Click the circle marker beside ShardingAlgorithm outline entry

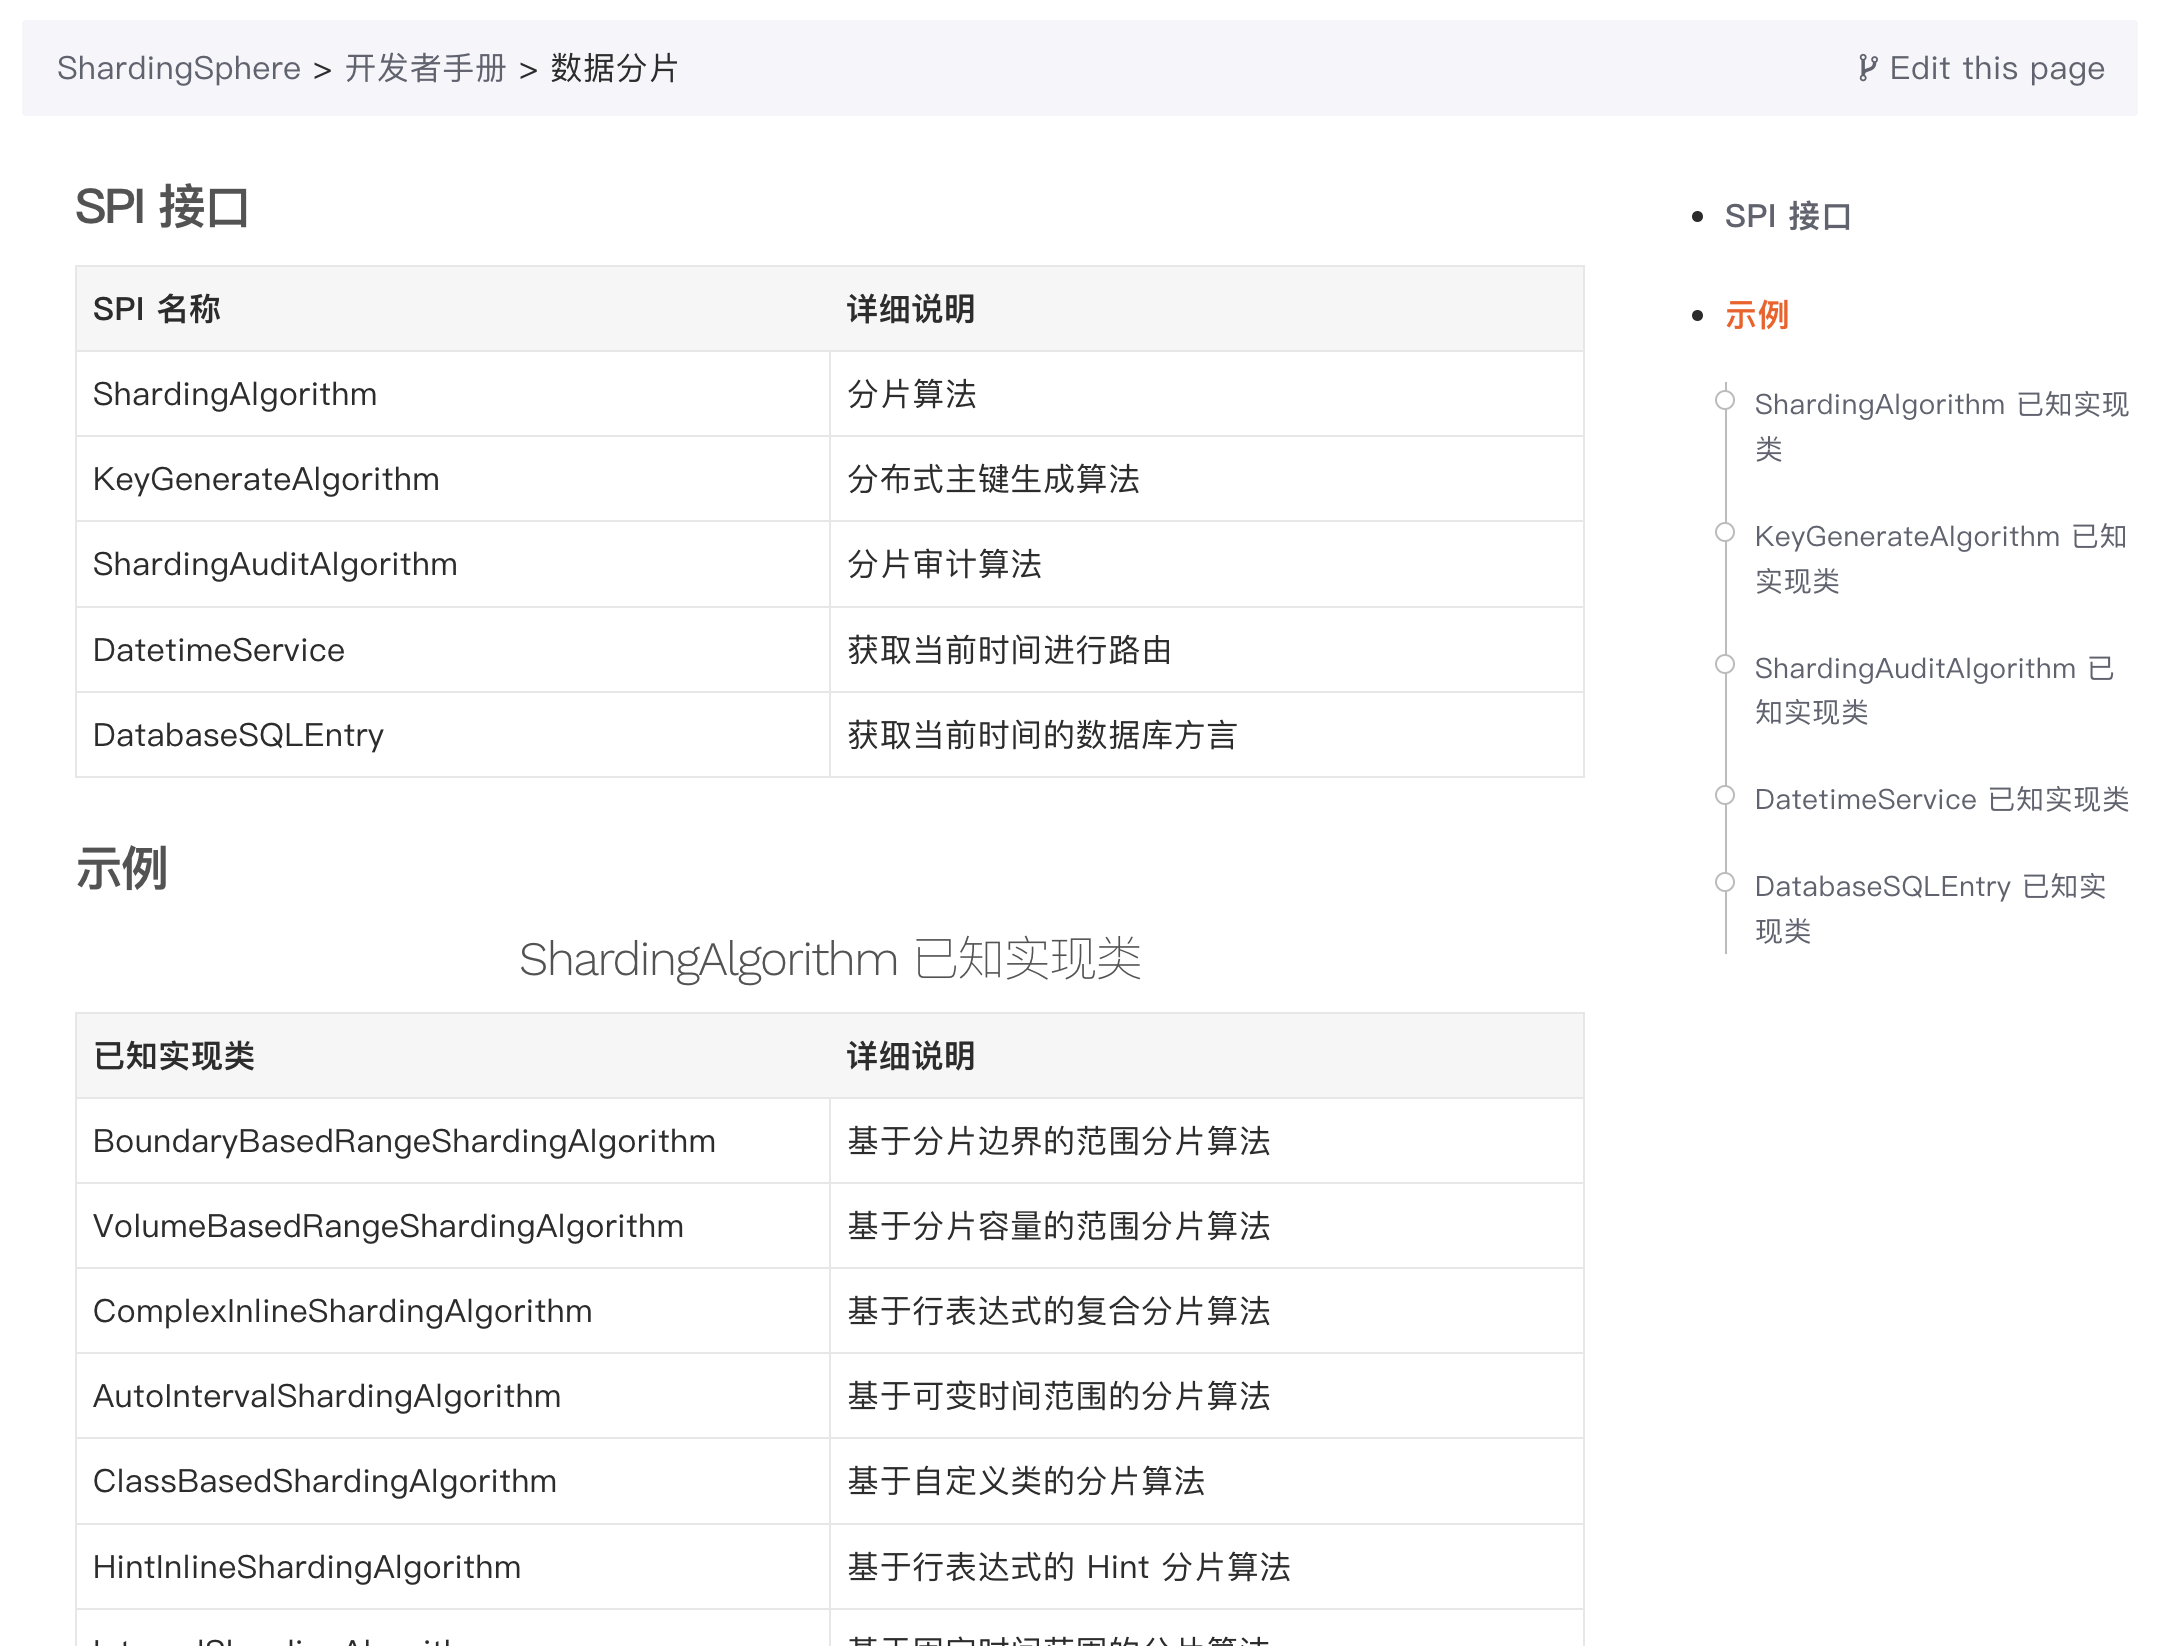coord(1725,400)
